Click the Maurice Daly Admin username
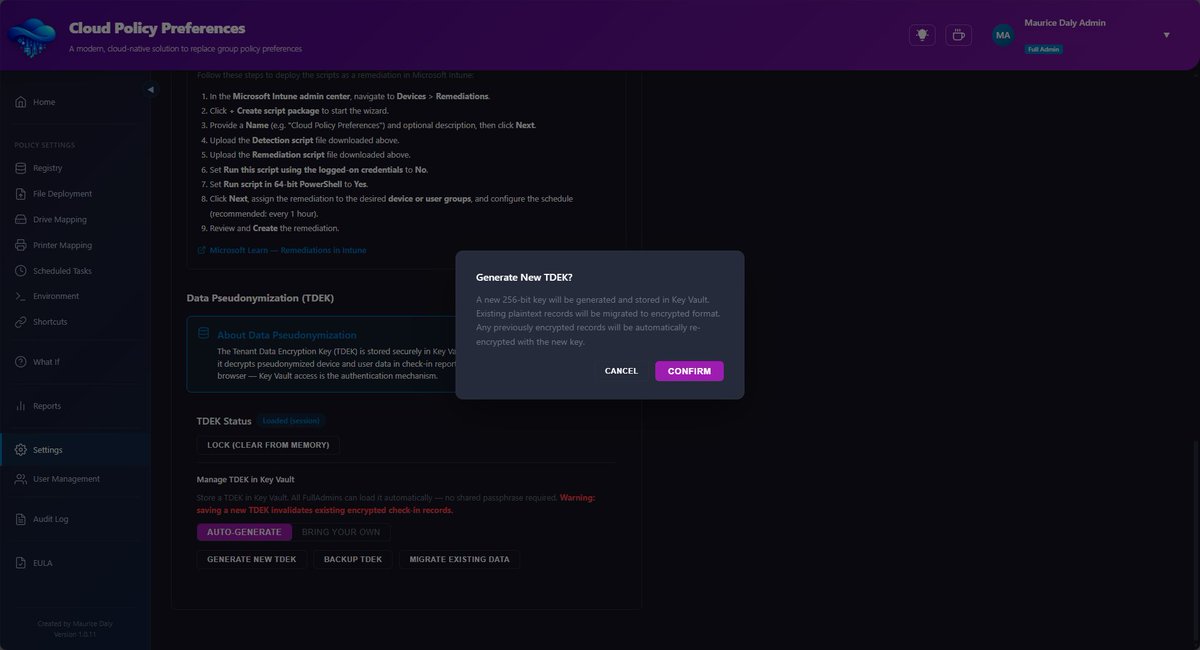 pyautogui.click(x=1065, y=22)
